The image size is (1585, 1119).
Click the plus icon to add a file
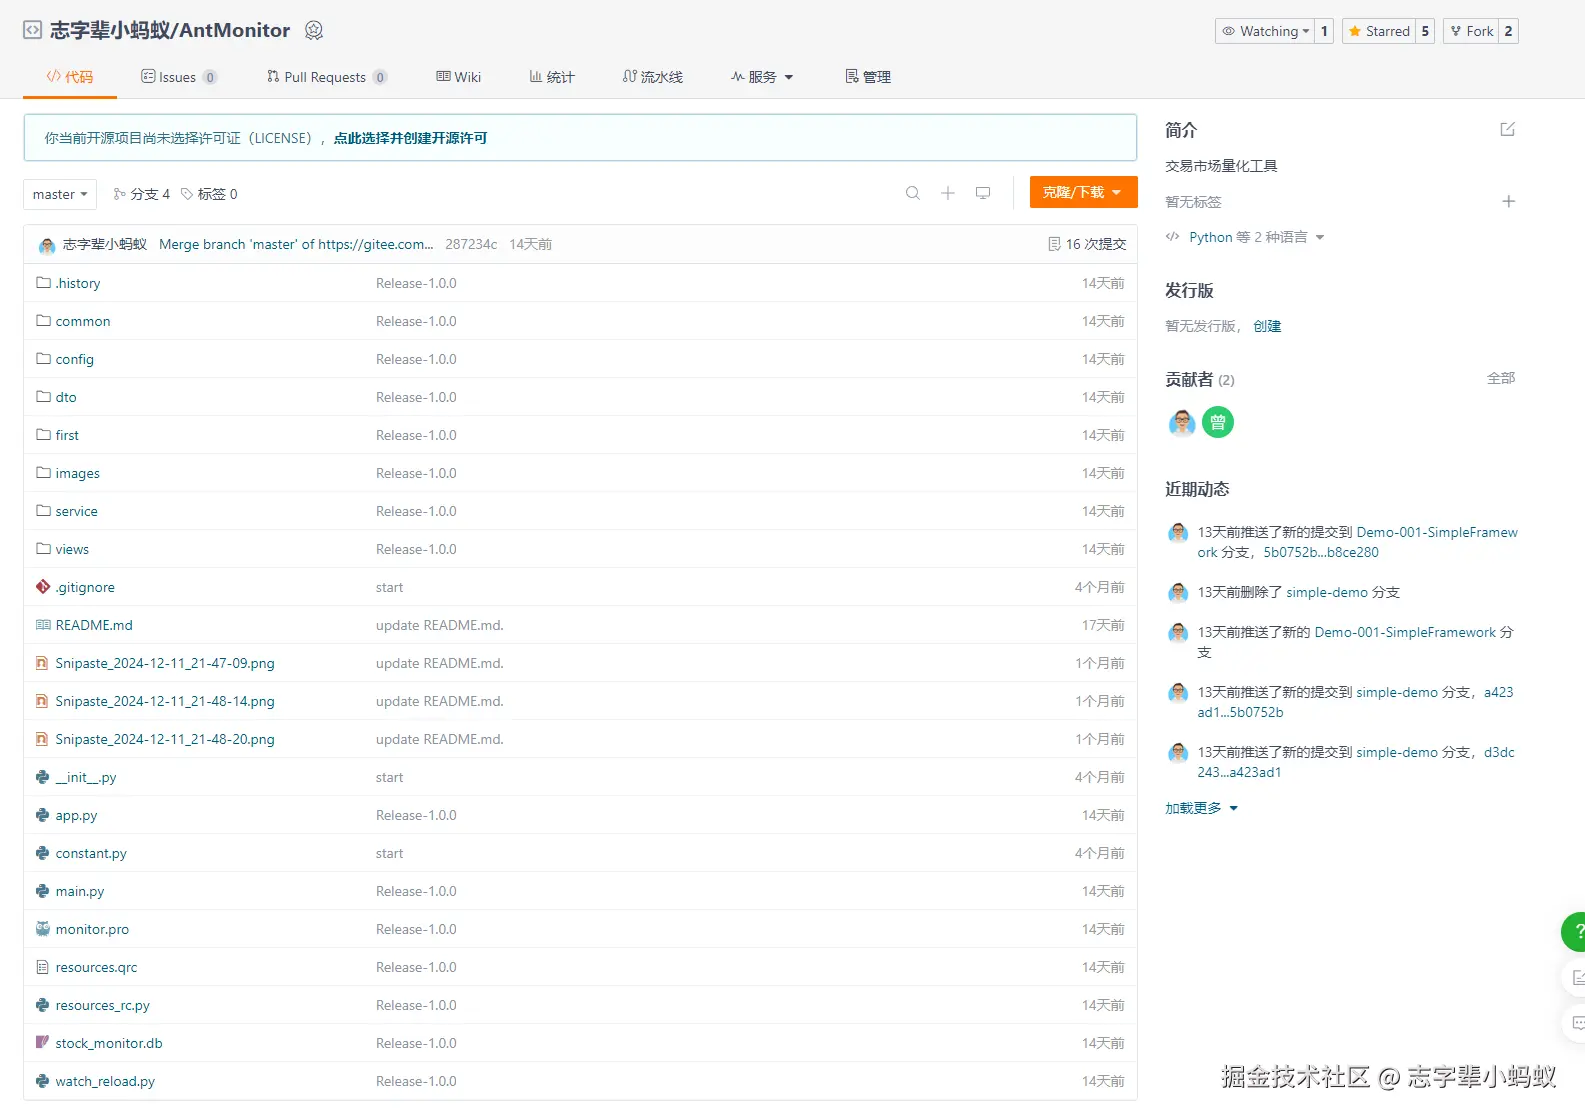(x=948, y=193)
